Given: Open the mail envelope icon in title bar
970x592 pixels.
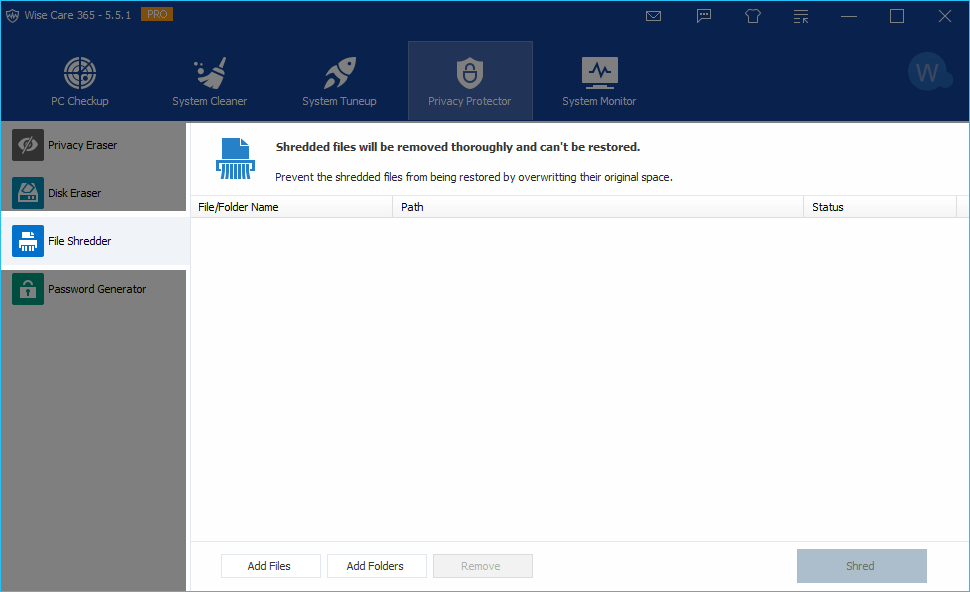Looking at the screenshot, I should click(653, 16).
